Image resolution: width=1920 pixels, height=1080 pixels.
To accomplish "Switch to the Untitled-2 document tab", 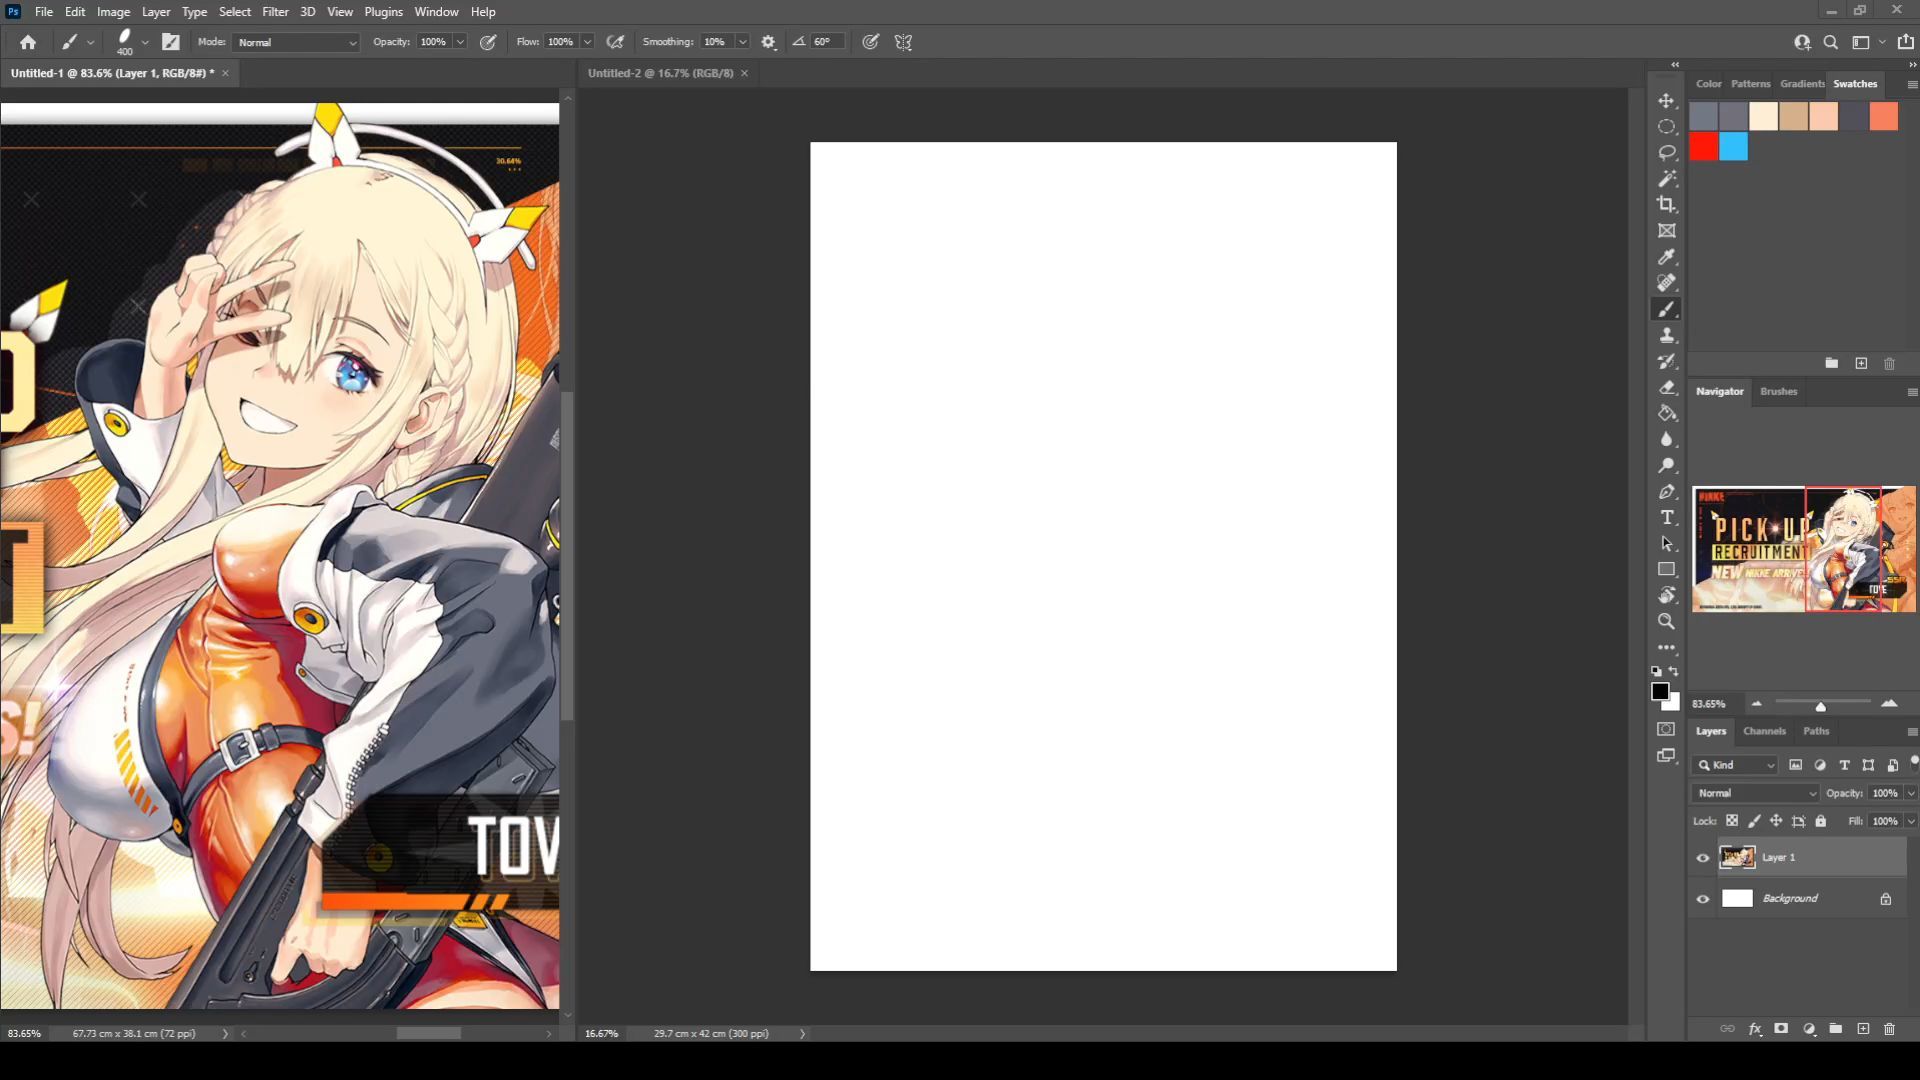I will coord(660,73).
